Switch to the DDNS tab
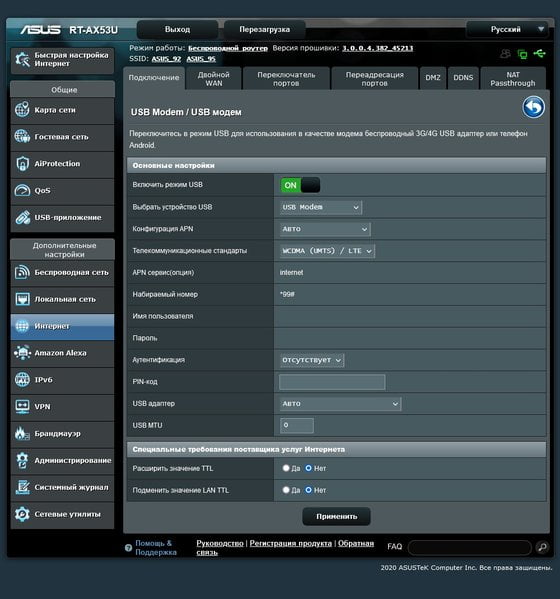This screenshot has height=599, width=560. point(463,78)
